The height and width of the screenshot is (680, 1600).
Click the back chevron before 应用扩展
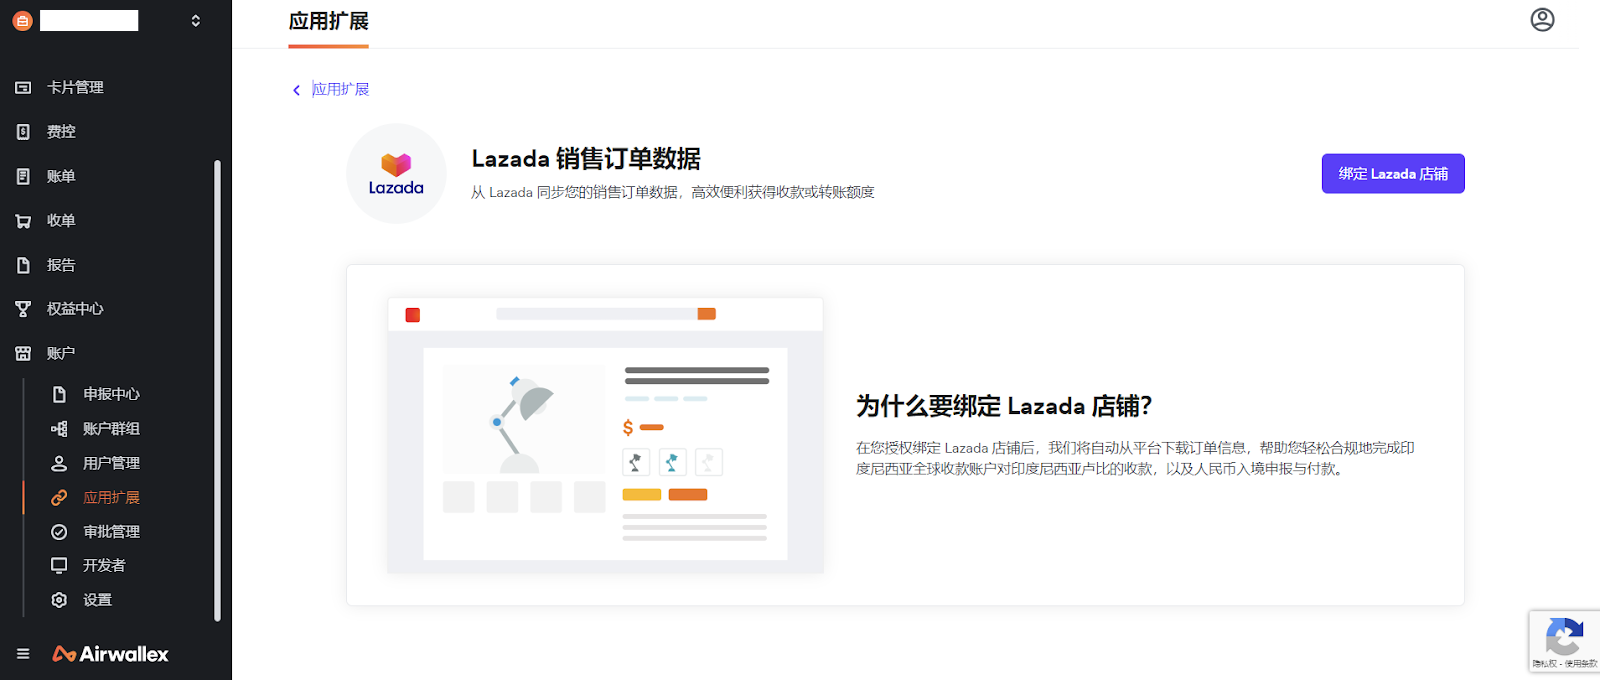click(296, 90)
